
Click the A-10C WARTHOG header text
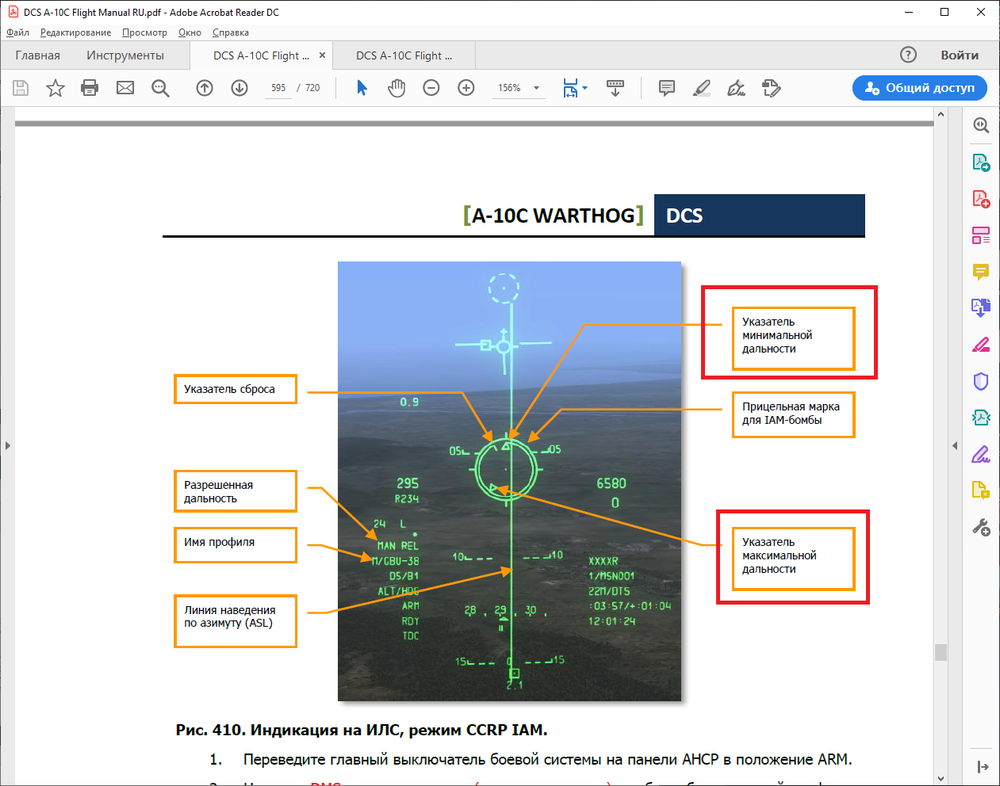tap(553, 216)
